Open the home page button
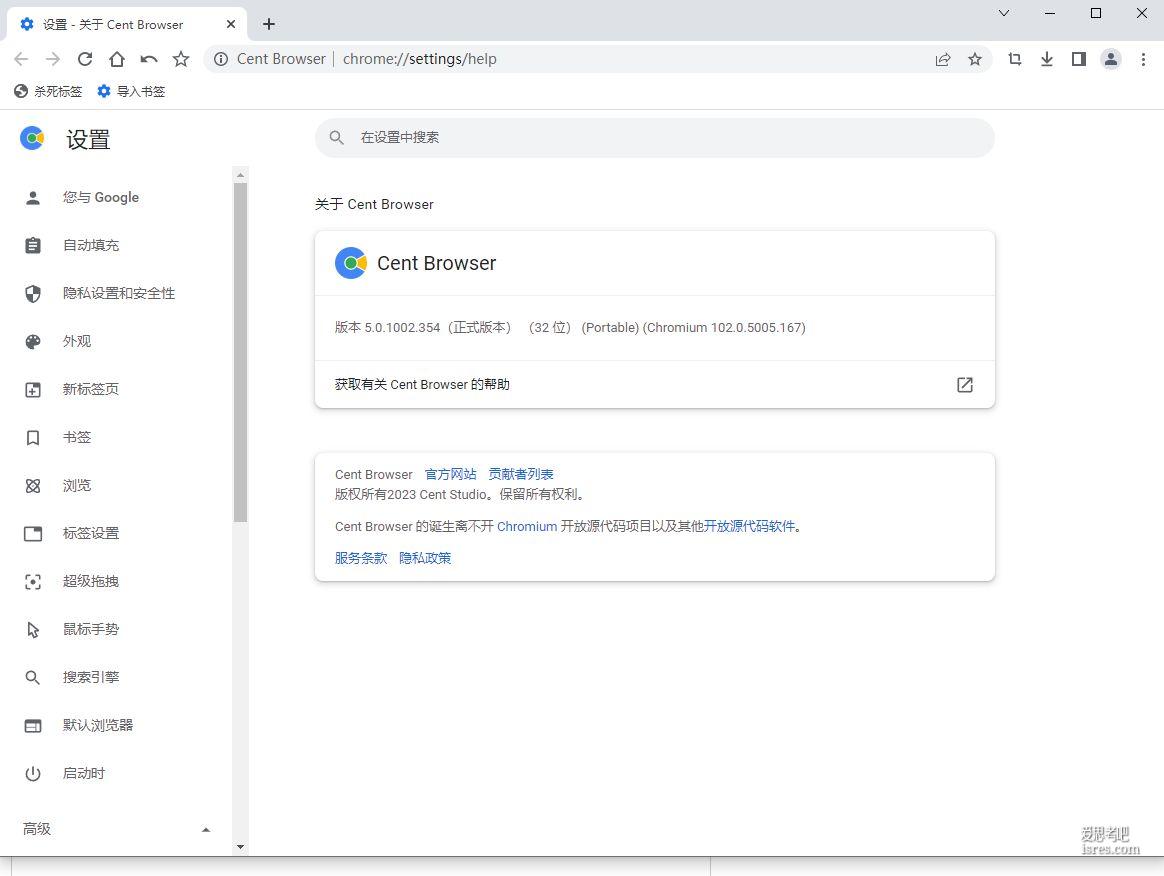 coord(117,59)
